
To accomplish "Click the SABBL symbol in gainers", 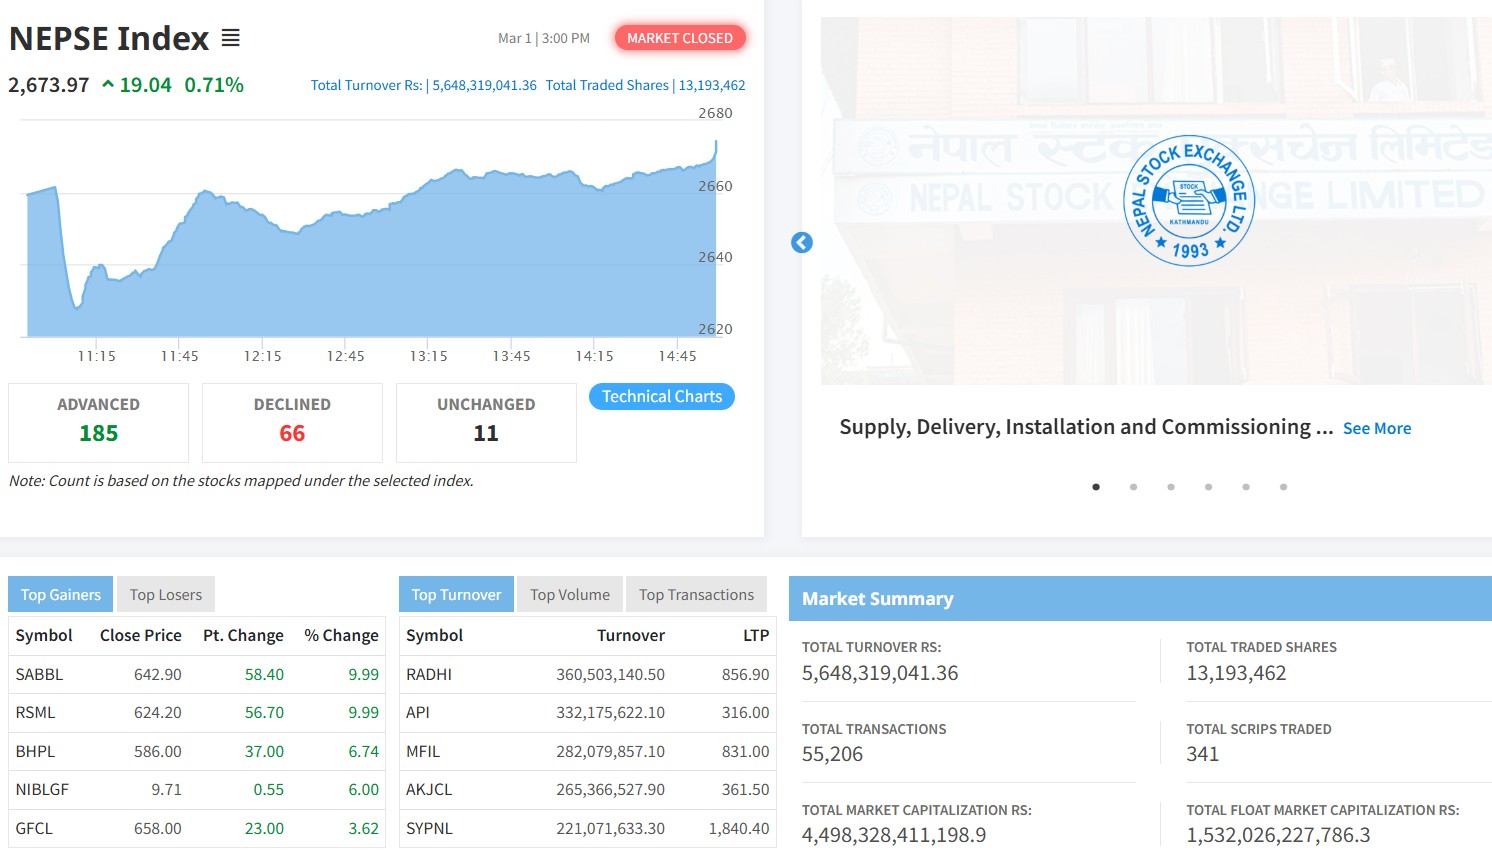I will coord(40,675).
